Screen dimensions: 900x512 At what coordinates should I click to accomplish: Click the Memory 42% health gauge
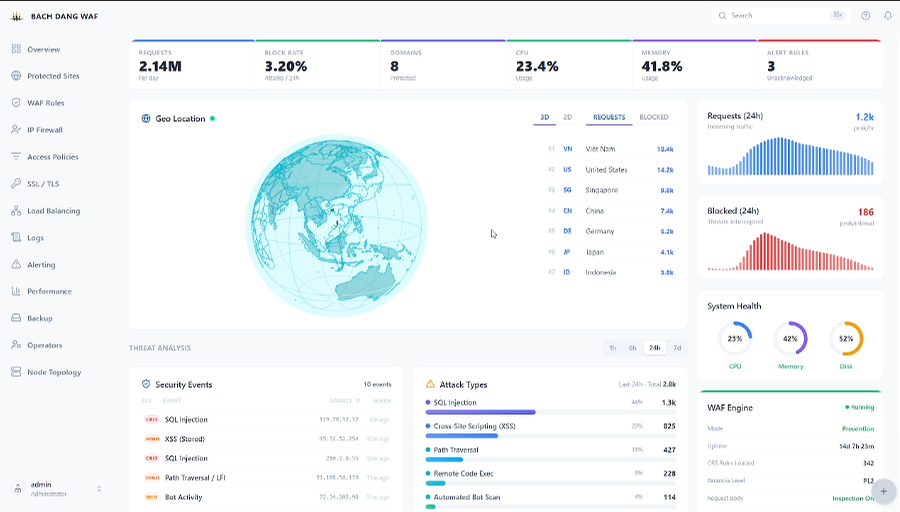pyautogui.click(x=790, y=339)
